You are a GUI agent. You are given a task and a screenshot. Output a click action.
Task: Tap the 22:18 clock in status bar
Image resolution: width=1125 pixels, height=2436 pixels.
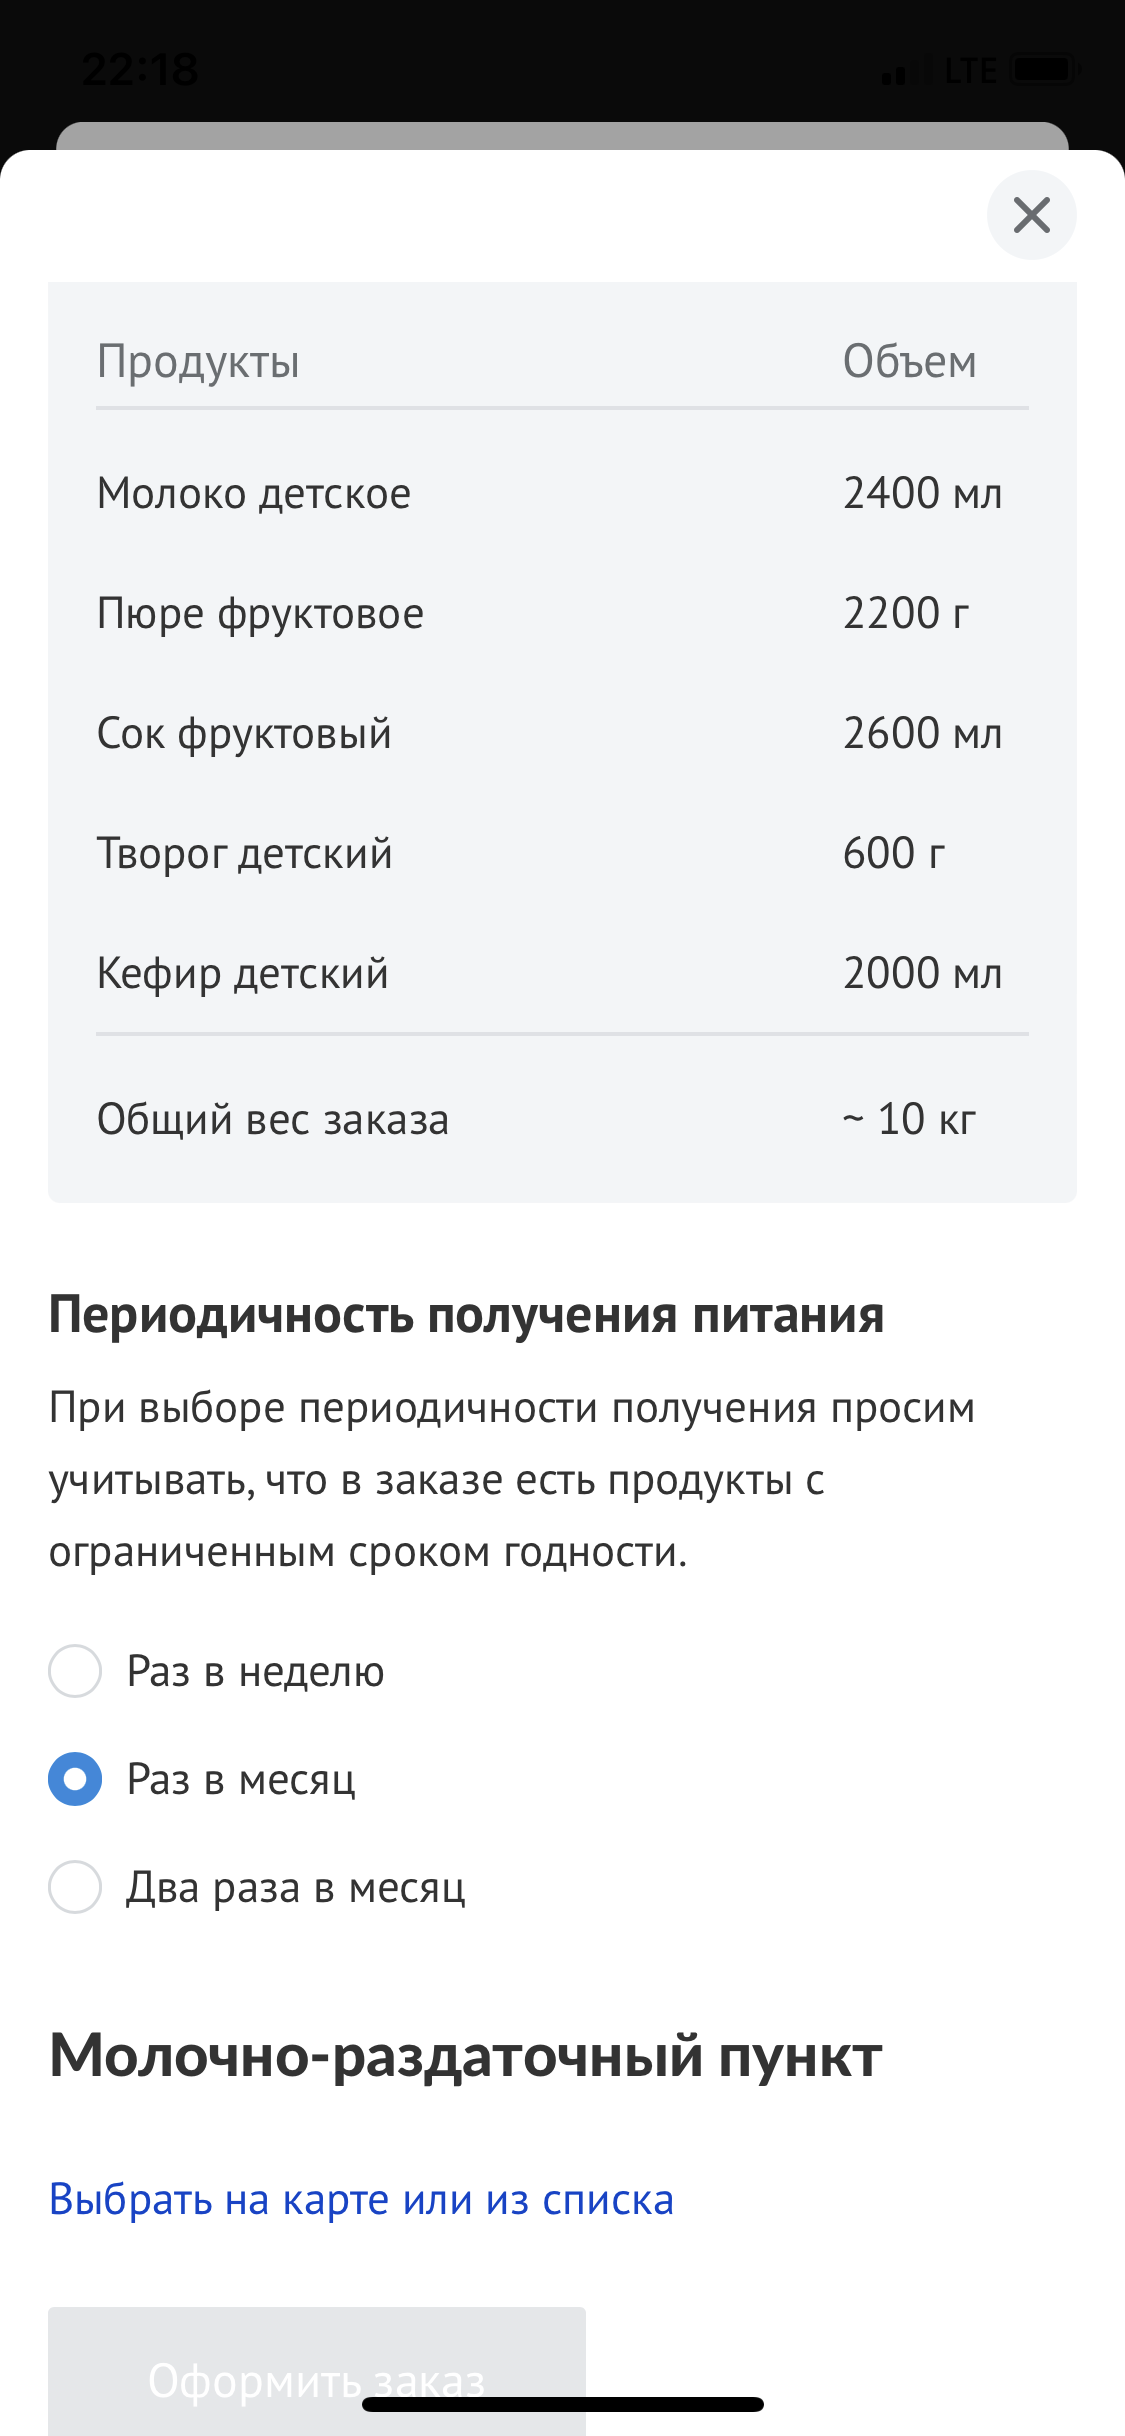(140, 70)
